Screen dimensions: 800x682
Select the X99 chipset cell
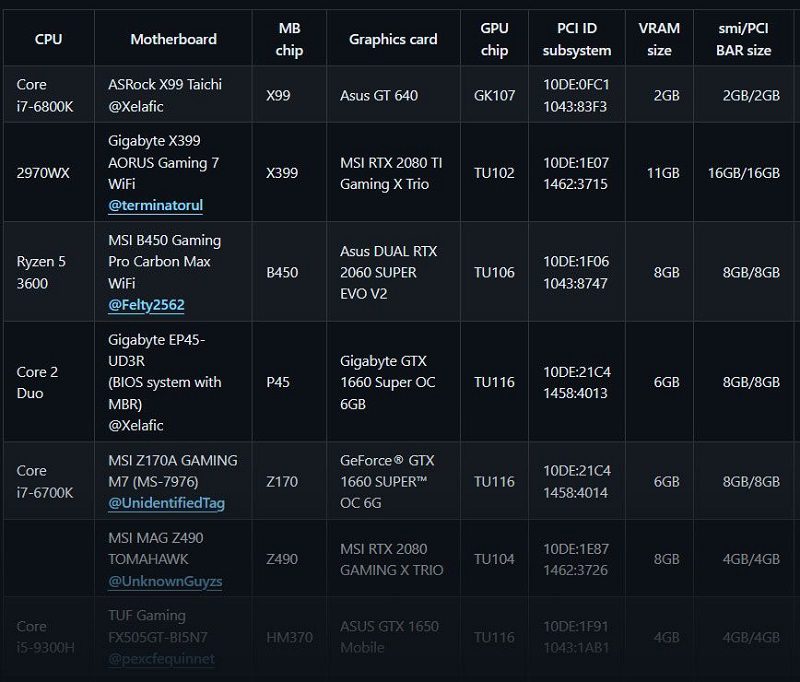[289, 95]
